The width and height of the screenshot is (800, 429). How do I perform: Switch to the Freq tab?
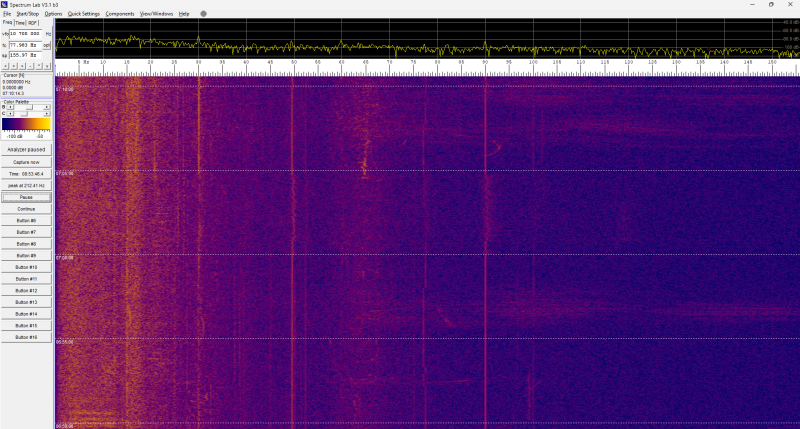pyautogui.click(x=7, y=22)
